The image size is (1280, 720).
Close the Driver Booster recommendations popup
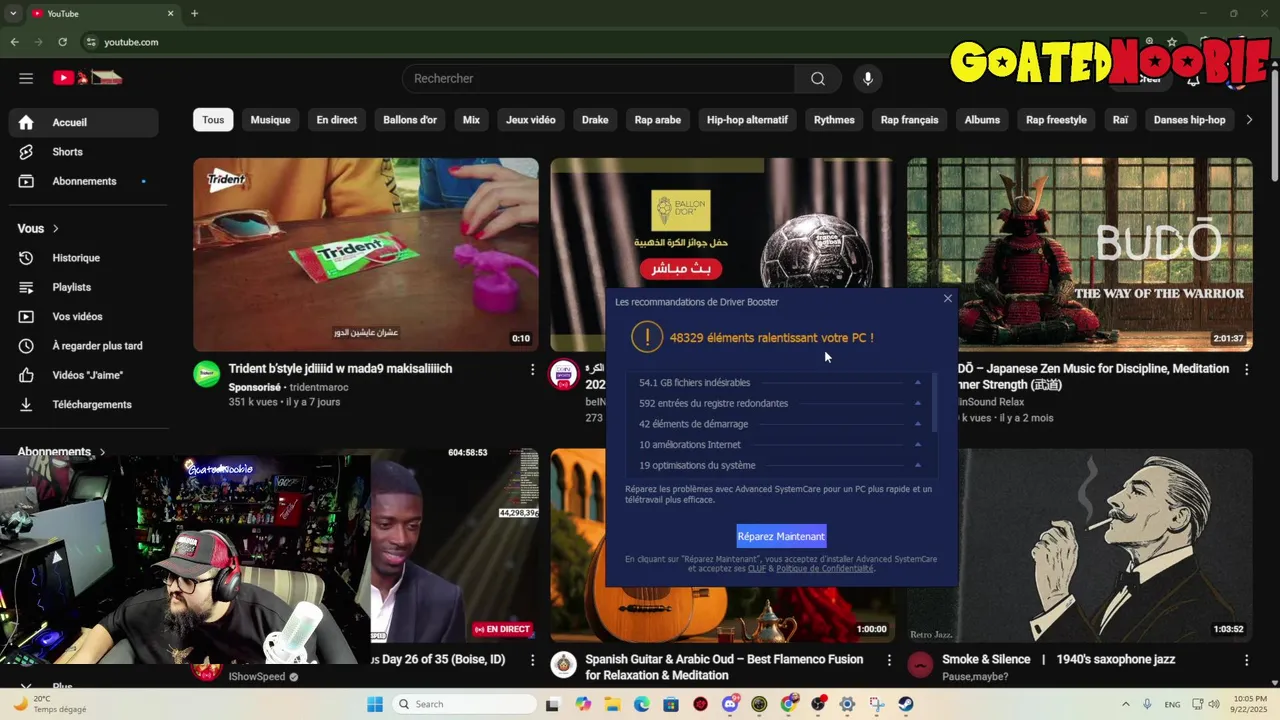[948, 298]
